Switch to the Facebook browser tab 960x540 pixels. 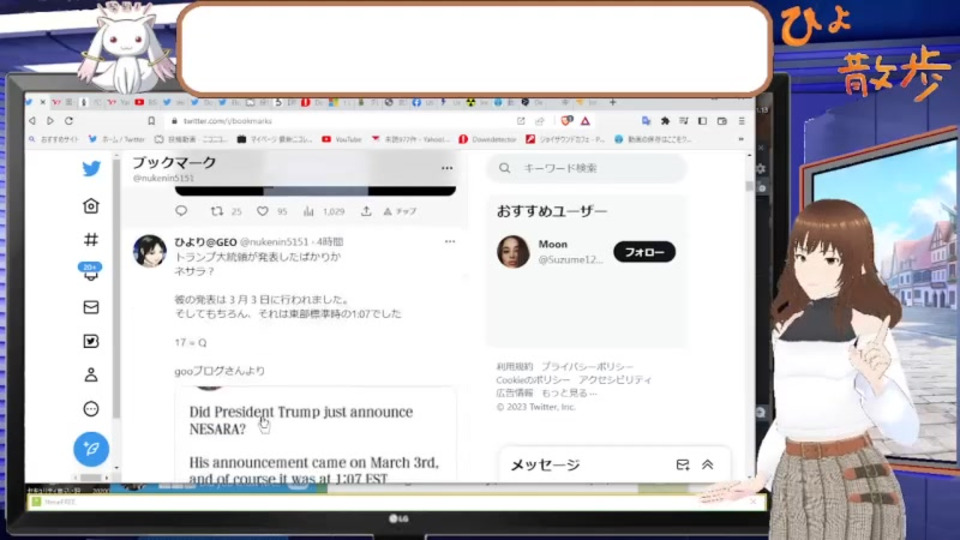click(416, 102)
